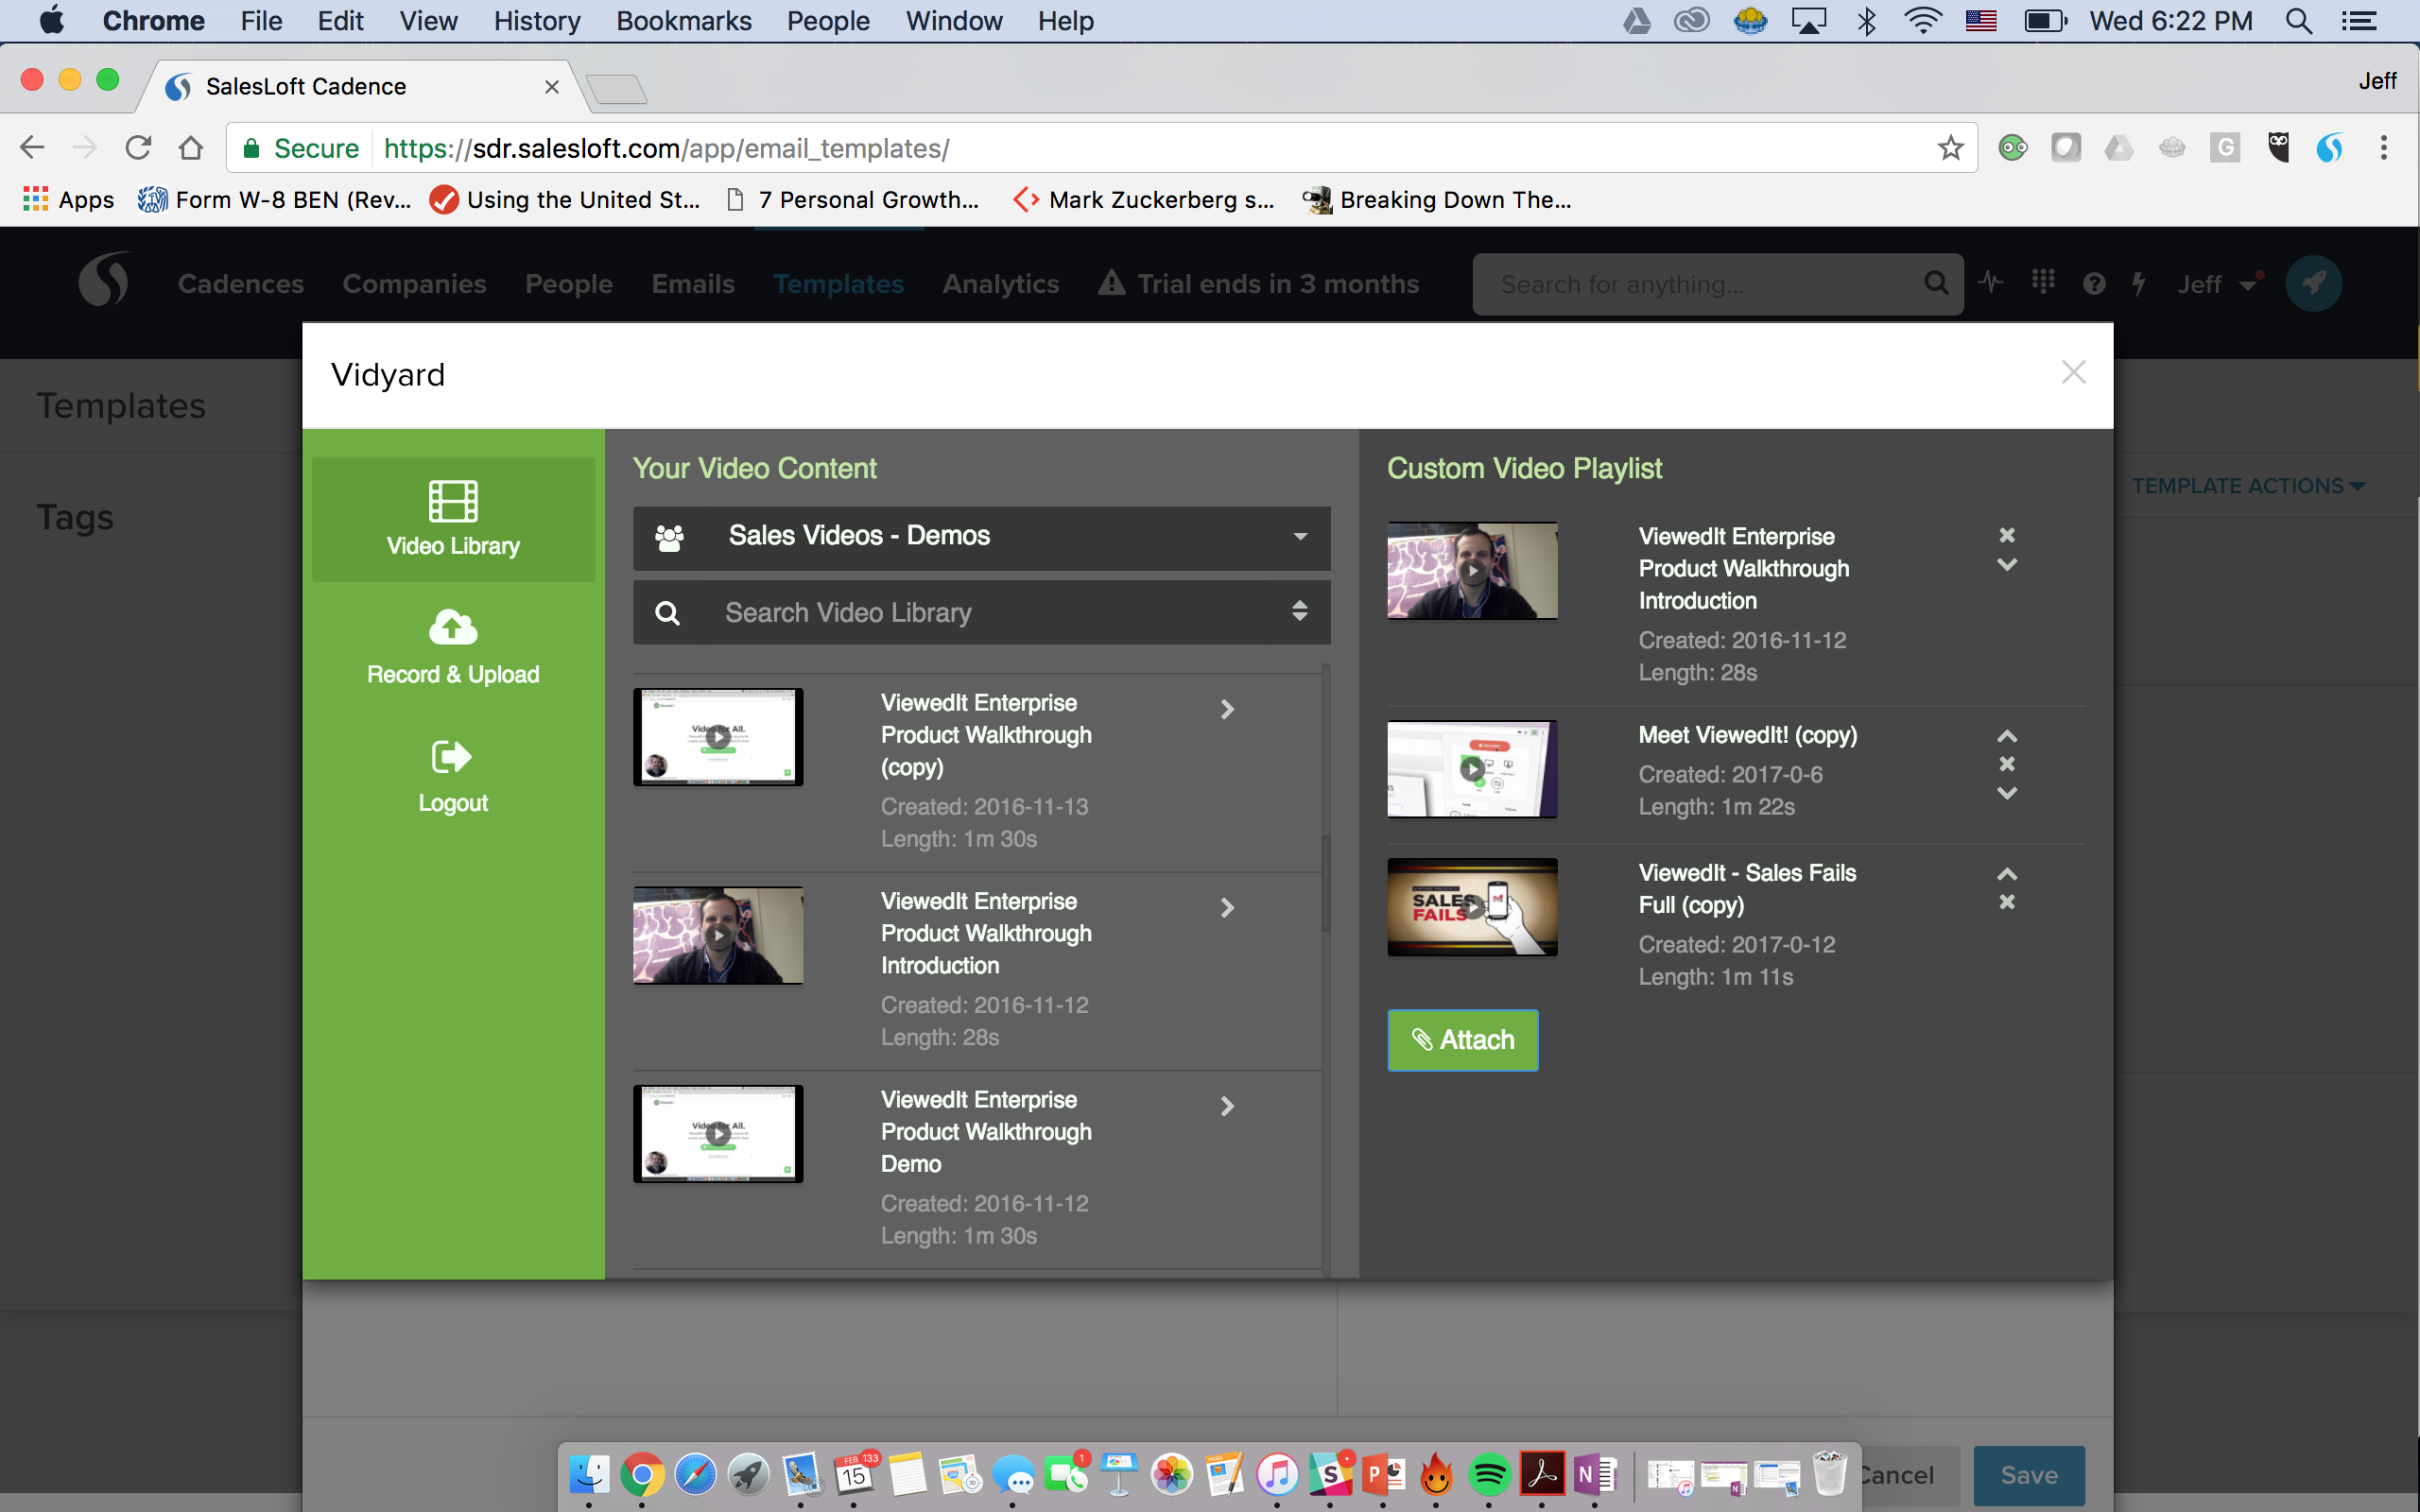
Task: Open the Form W-8 BEN bookmark
Action: pyautogui.click(x=275, y=200)
